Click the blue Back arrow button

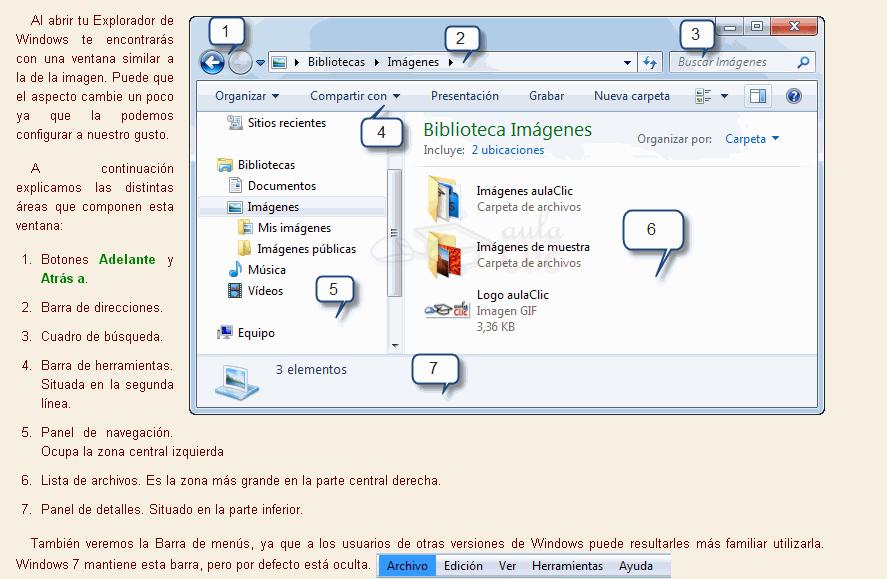[212, 63]
